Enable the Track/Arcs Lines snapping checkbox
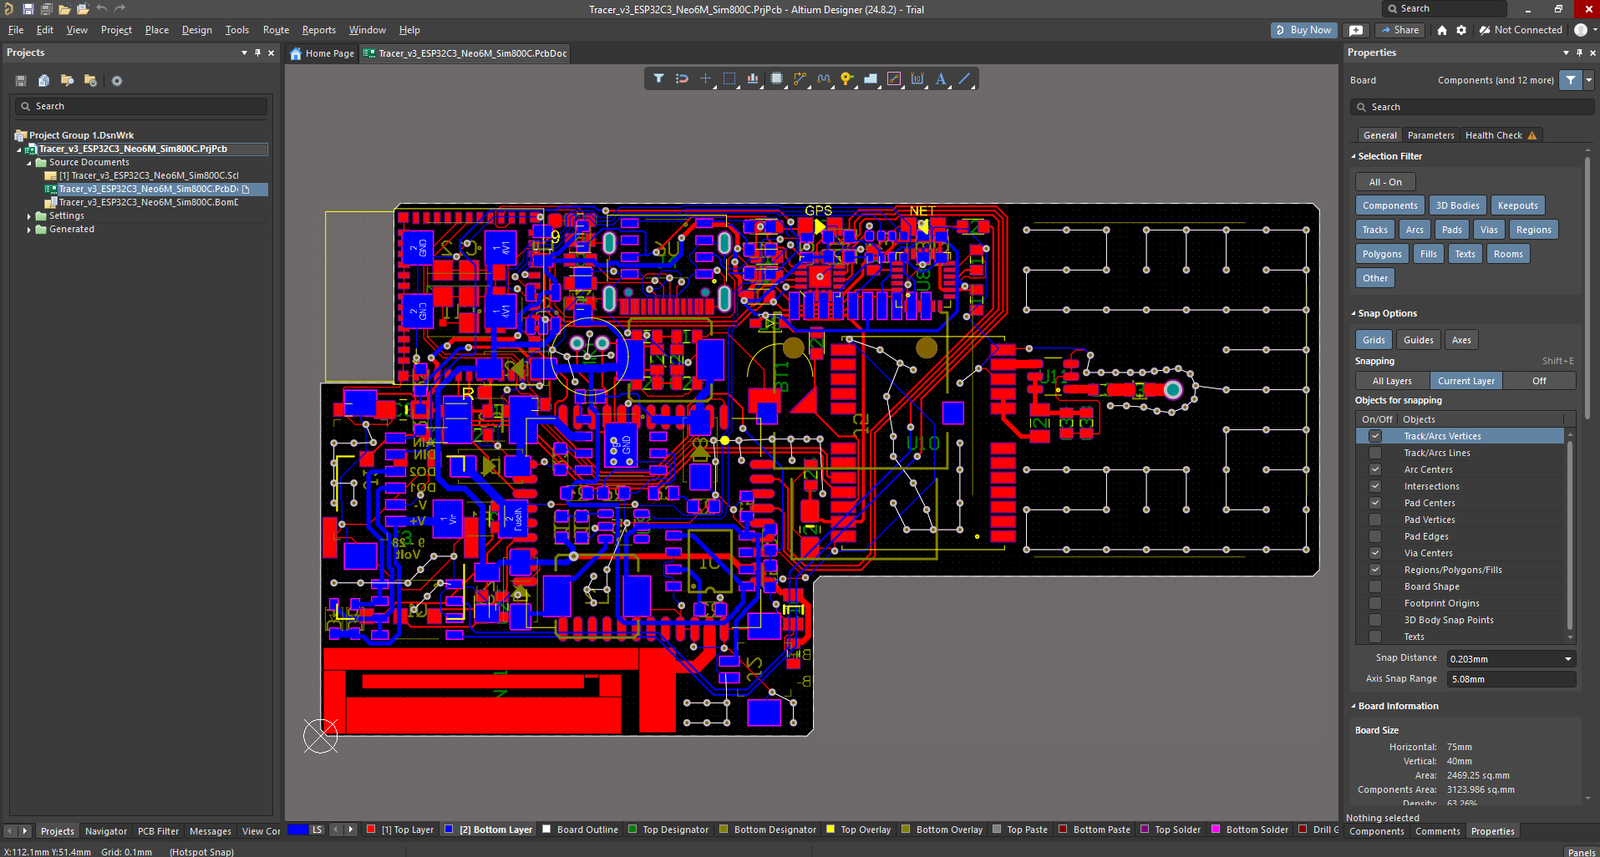1600x857 pixels. (x=1375, y=453)
